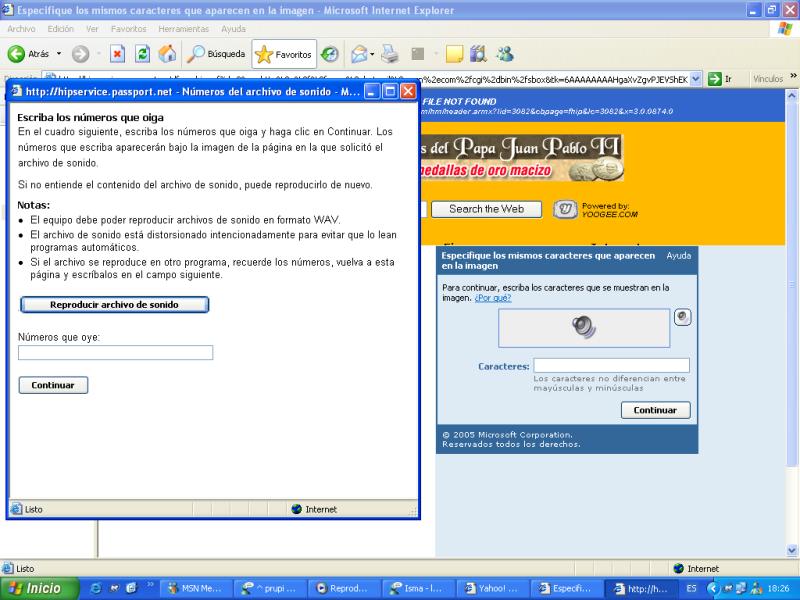The height and width of the screenshot is (600, 800).
Task: Go to Home page icon
Action: click(x=167, y=54)
